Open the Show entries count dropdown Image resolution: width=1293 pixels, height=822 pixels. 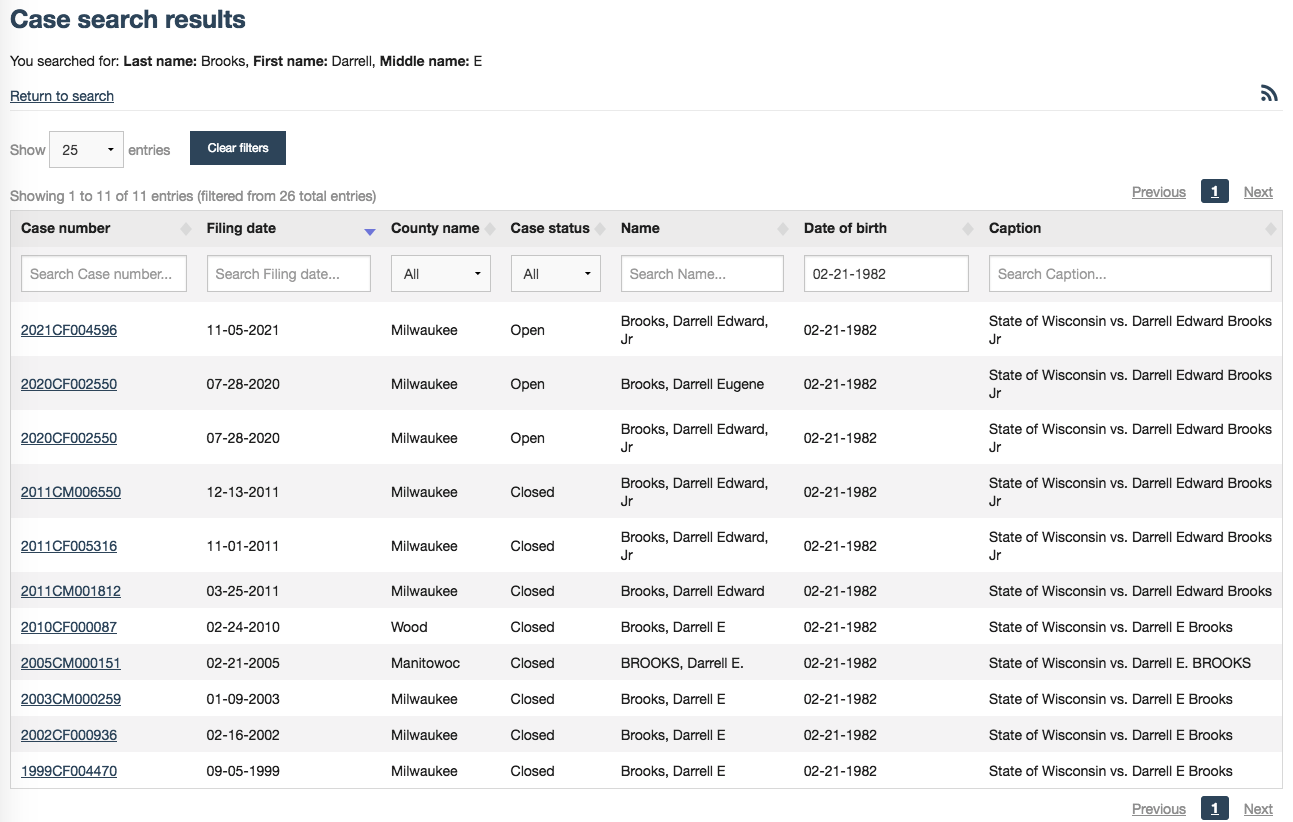87,150
